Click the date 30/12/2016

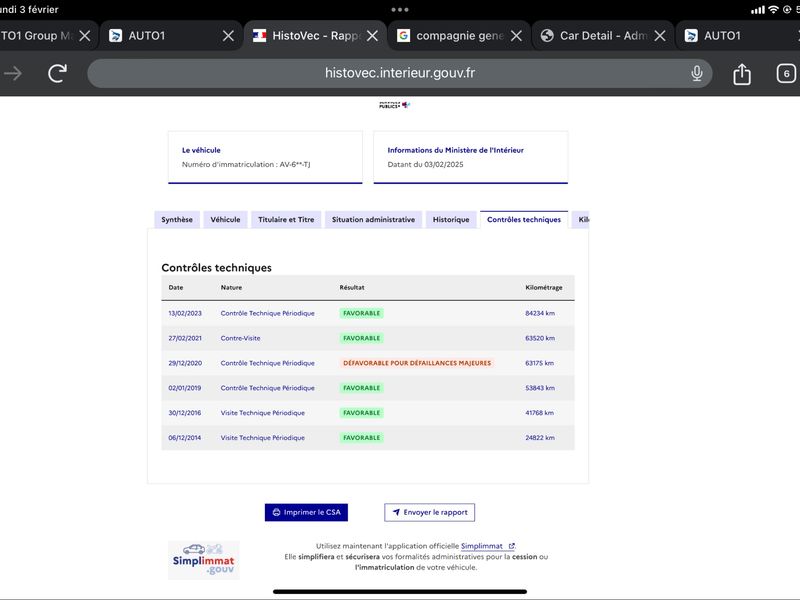coord(185,413)
